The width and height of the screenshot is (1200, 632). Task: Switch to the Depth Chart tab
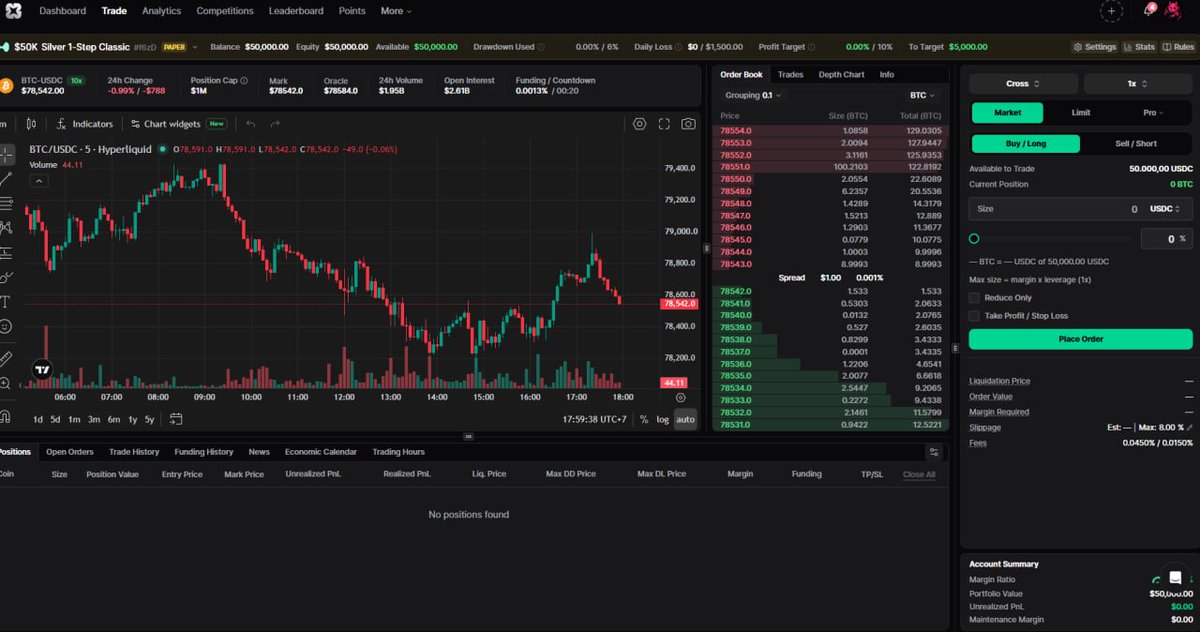(x=841, y=74)
